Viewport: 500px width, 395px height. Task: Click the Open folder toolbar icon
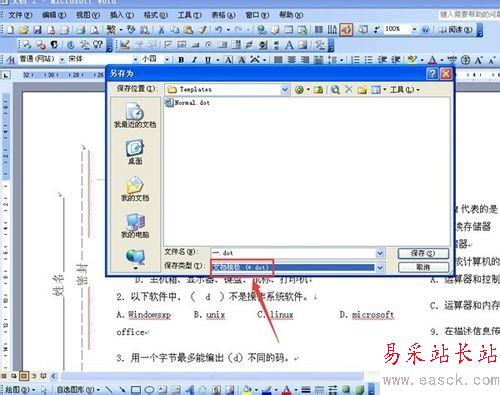[24, 30]
